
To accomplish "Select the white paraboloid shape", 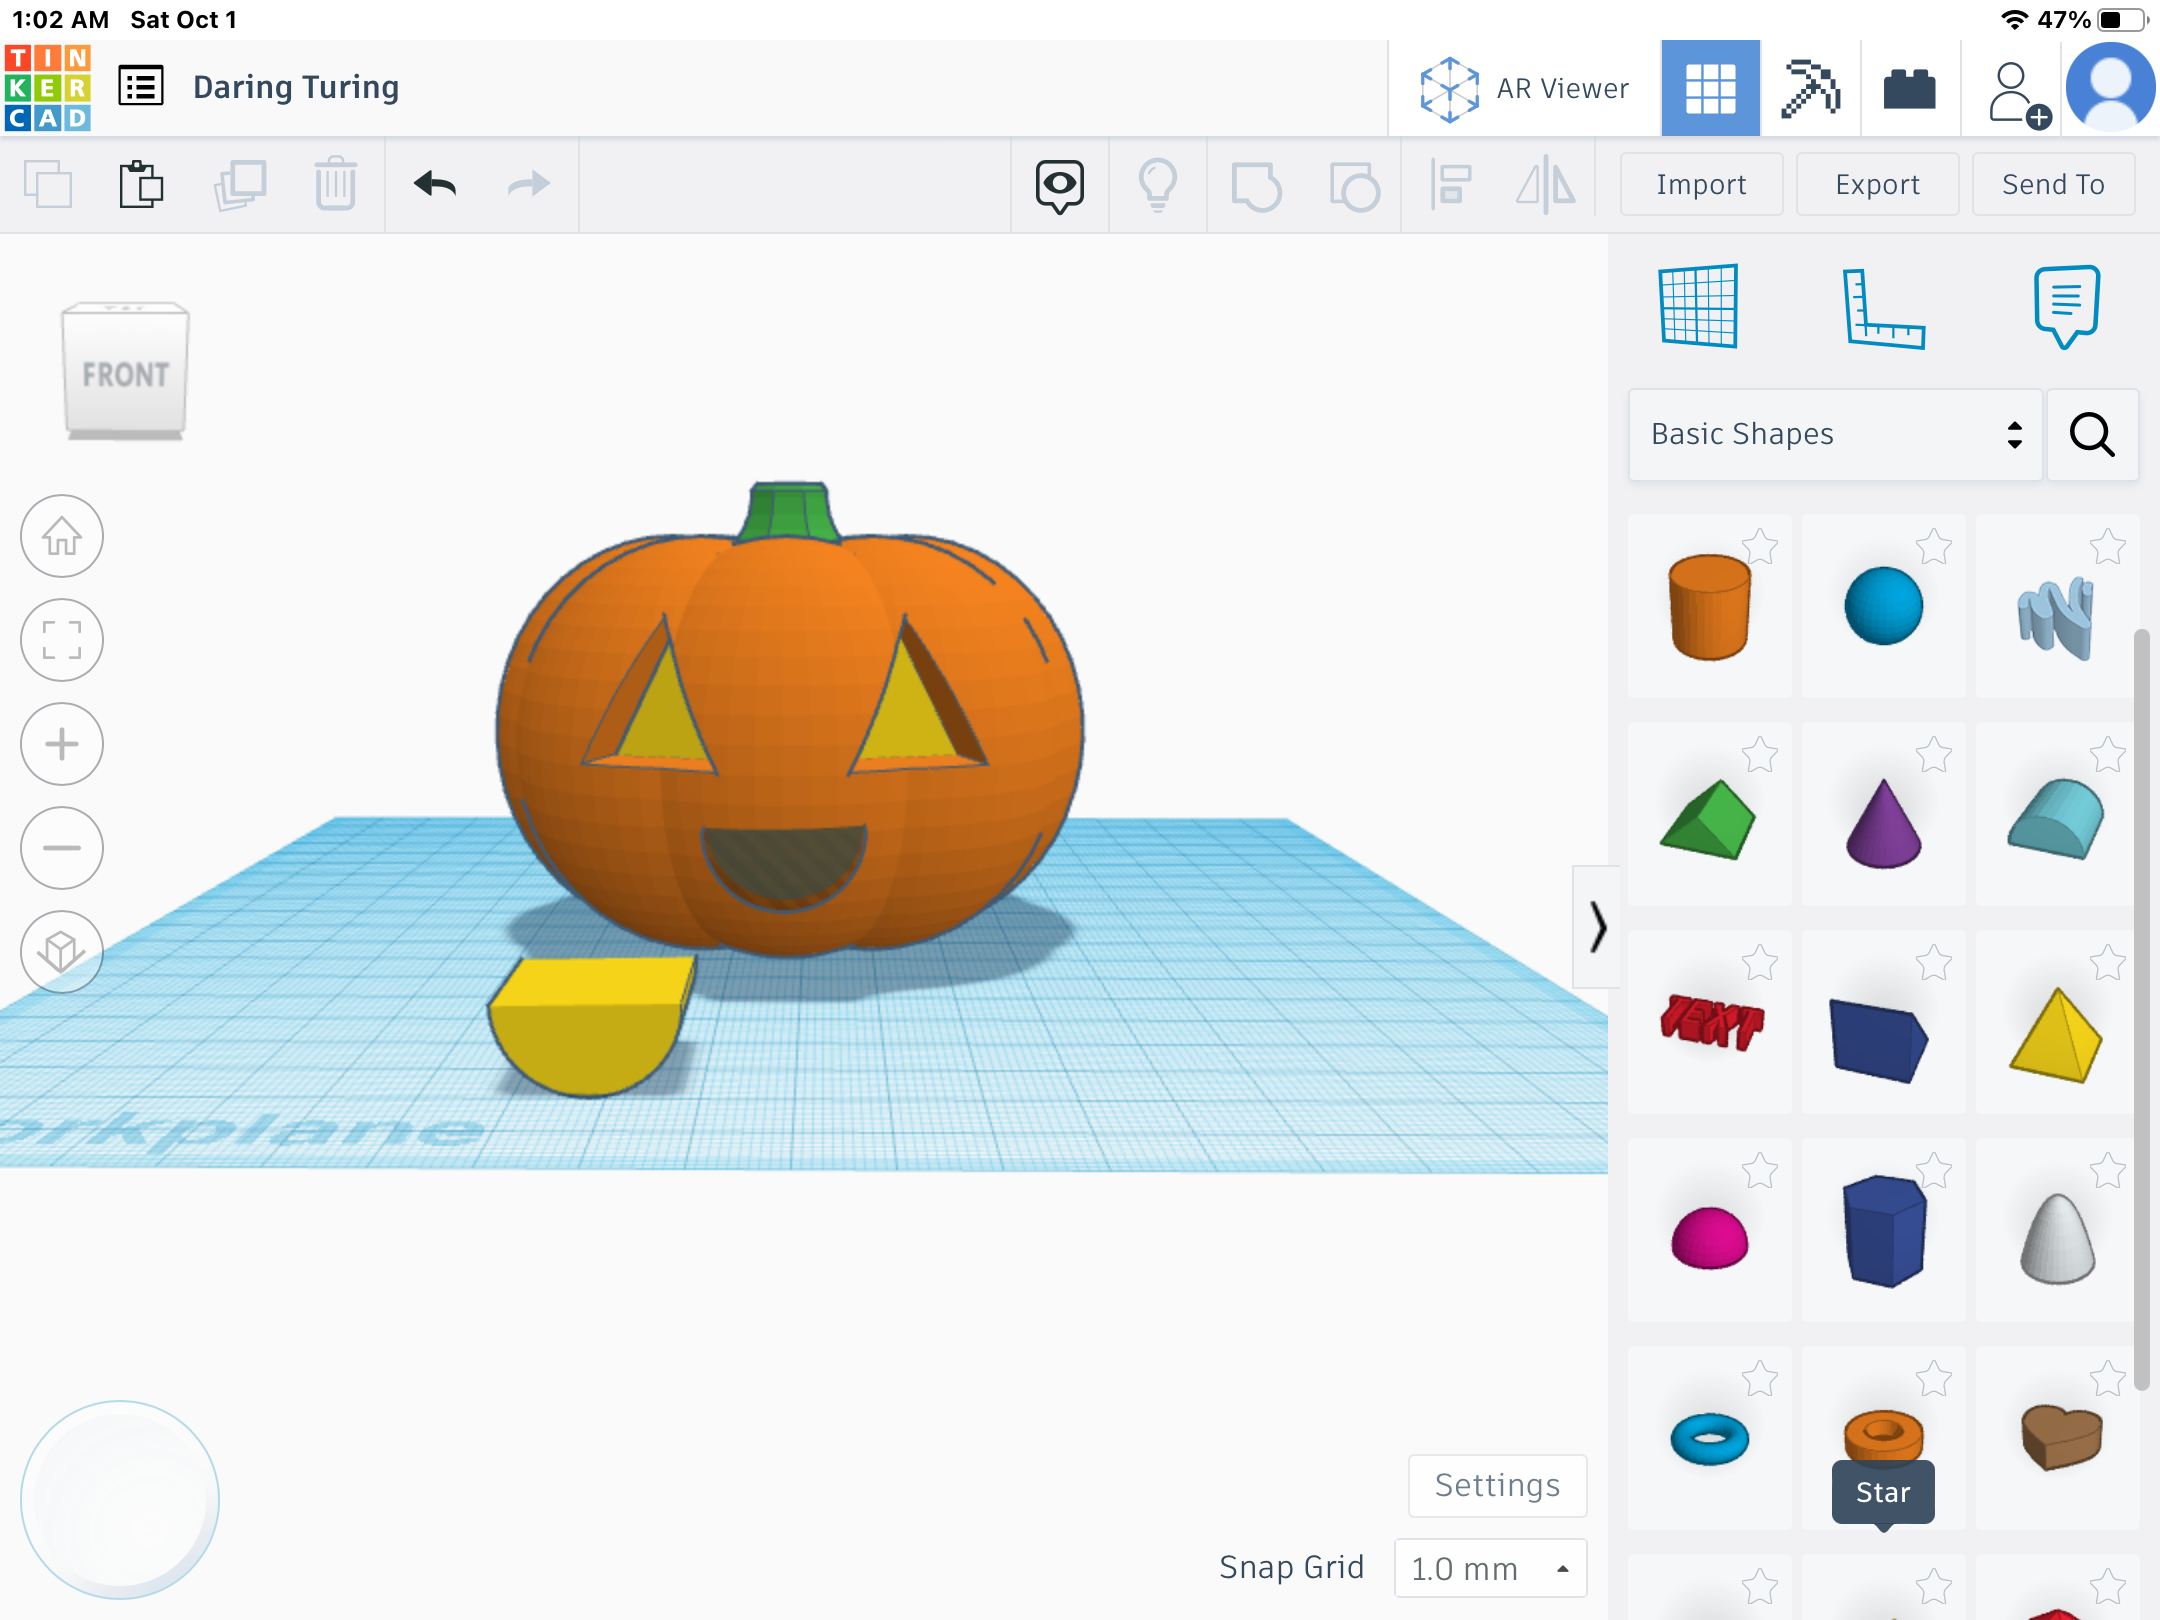I will click(2057, 1230).
